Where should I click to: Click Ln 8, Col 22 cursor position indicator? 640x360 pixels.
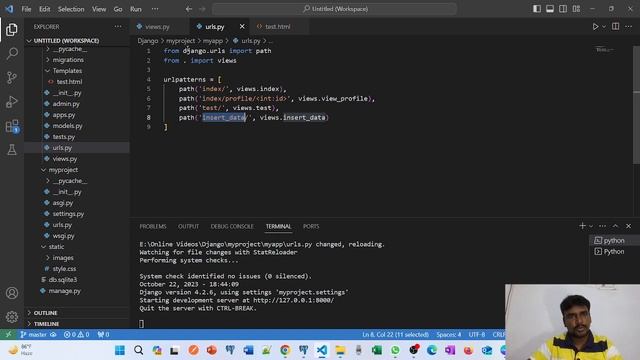[395, 334]
